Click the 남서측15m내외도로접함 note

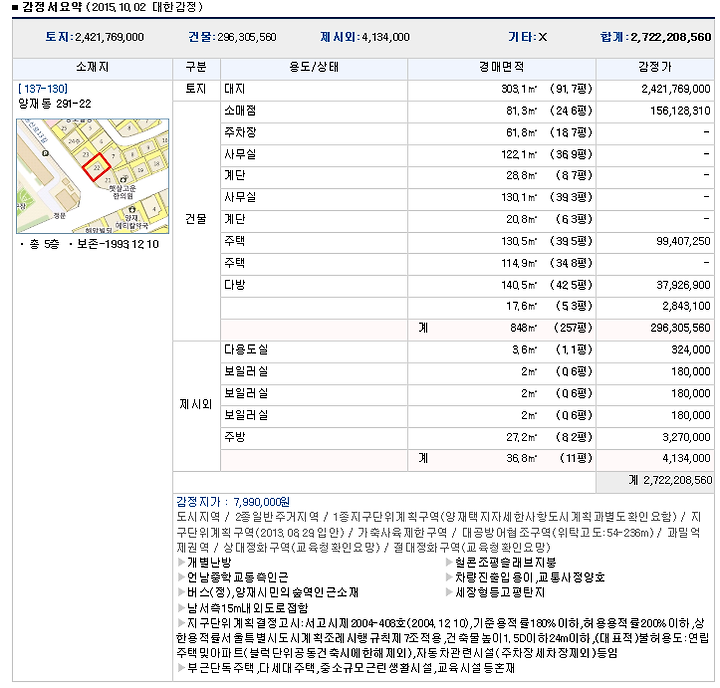click(248, 608)
